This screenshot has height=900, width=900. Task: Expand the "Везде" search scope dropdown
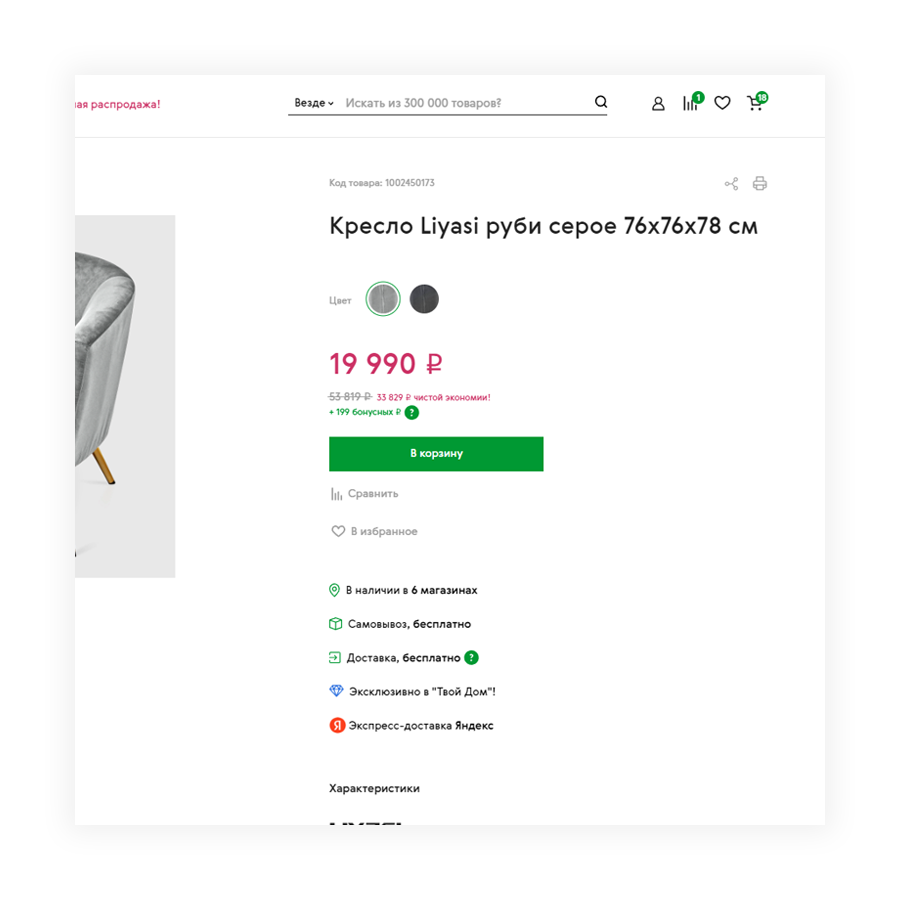pos(313,103)
